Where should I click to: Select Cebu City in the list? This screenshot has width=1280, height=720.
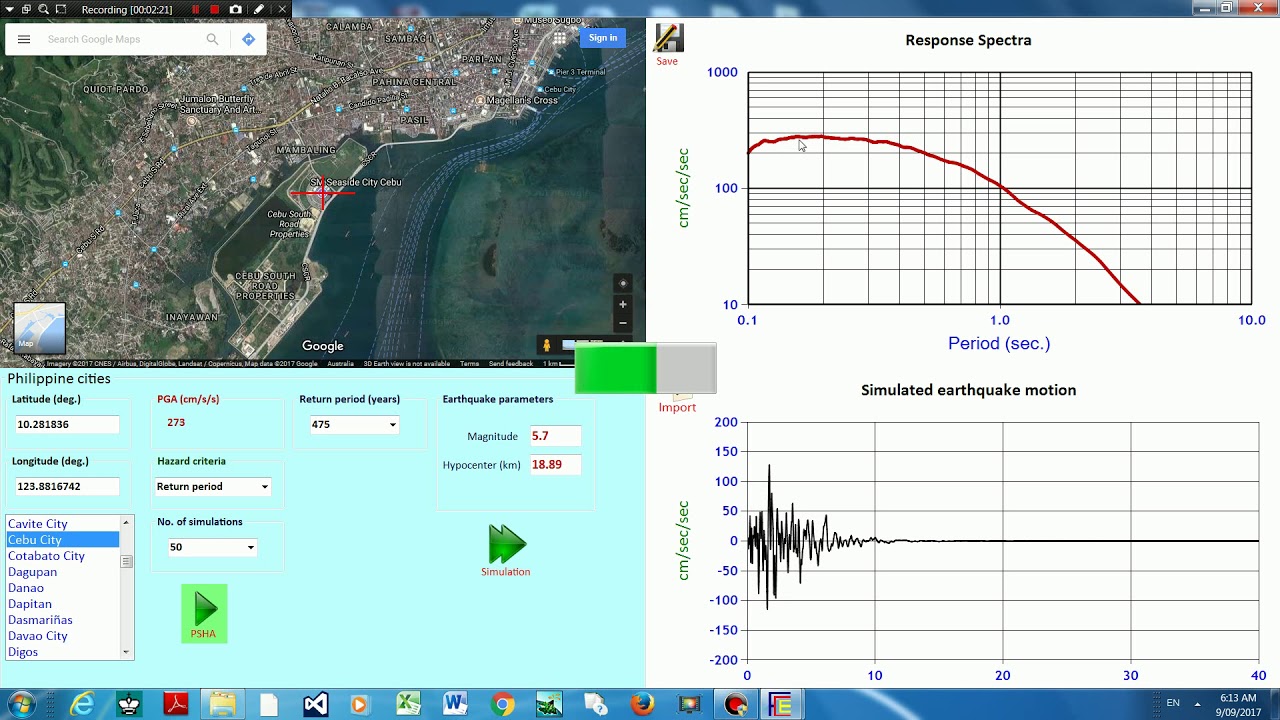pos(62,540)
